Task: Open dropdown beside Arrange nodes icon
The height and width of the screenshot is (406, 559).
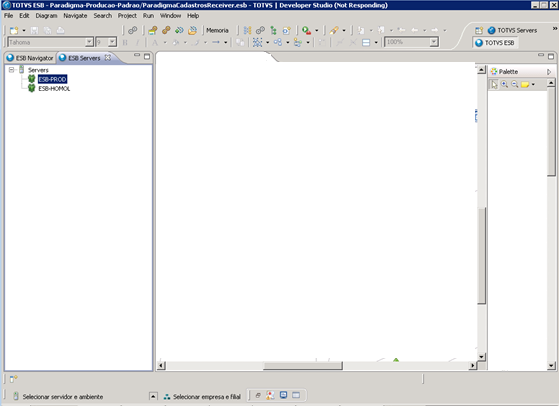Action: pos(288,43)
